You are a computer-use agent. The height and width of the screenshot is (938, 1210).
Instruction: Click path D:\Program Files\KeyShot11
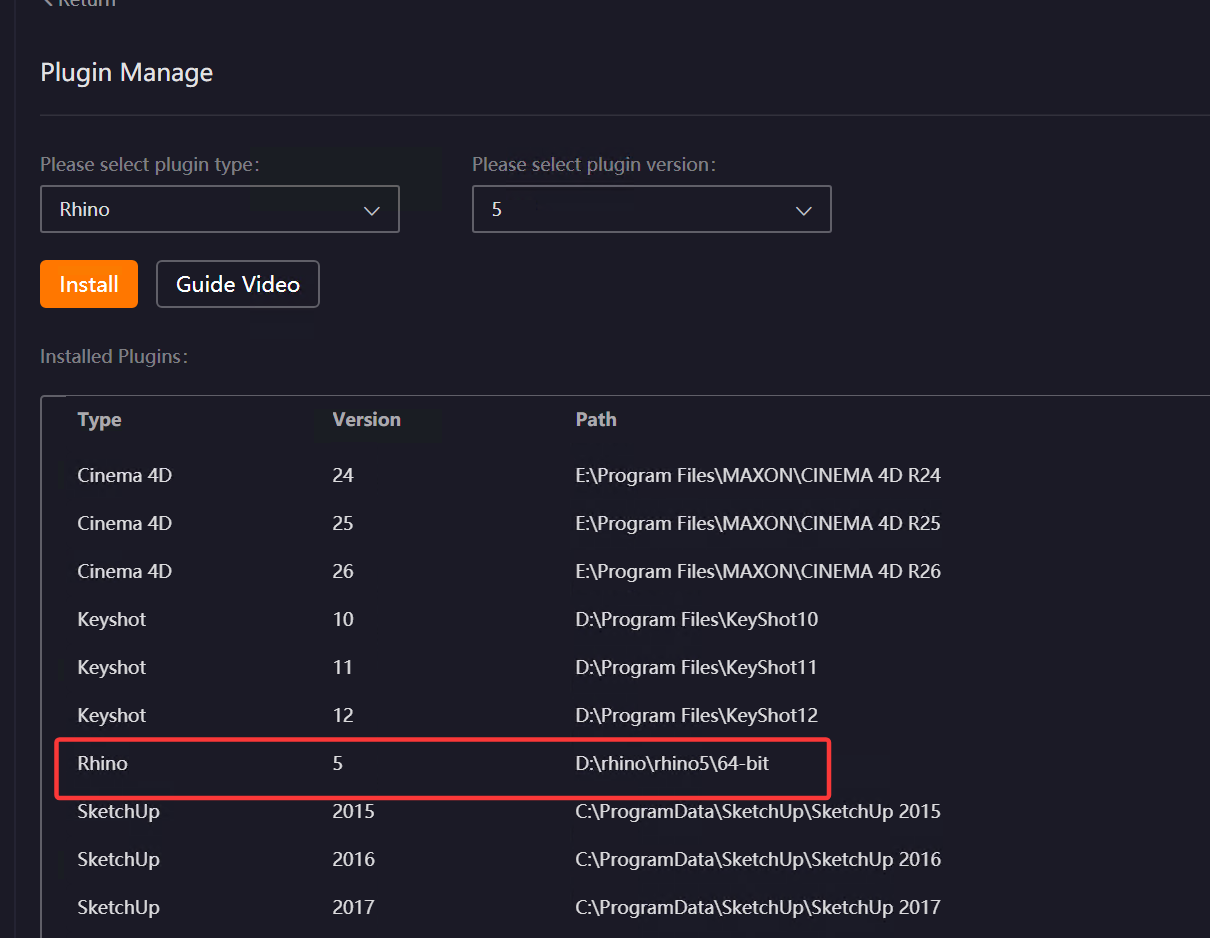tap(697, 667)
